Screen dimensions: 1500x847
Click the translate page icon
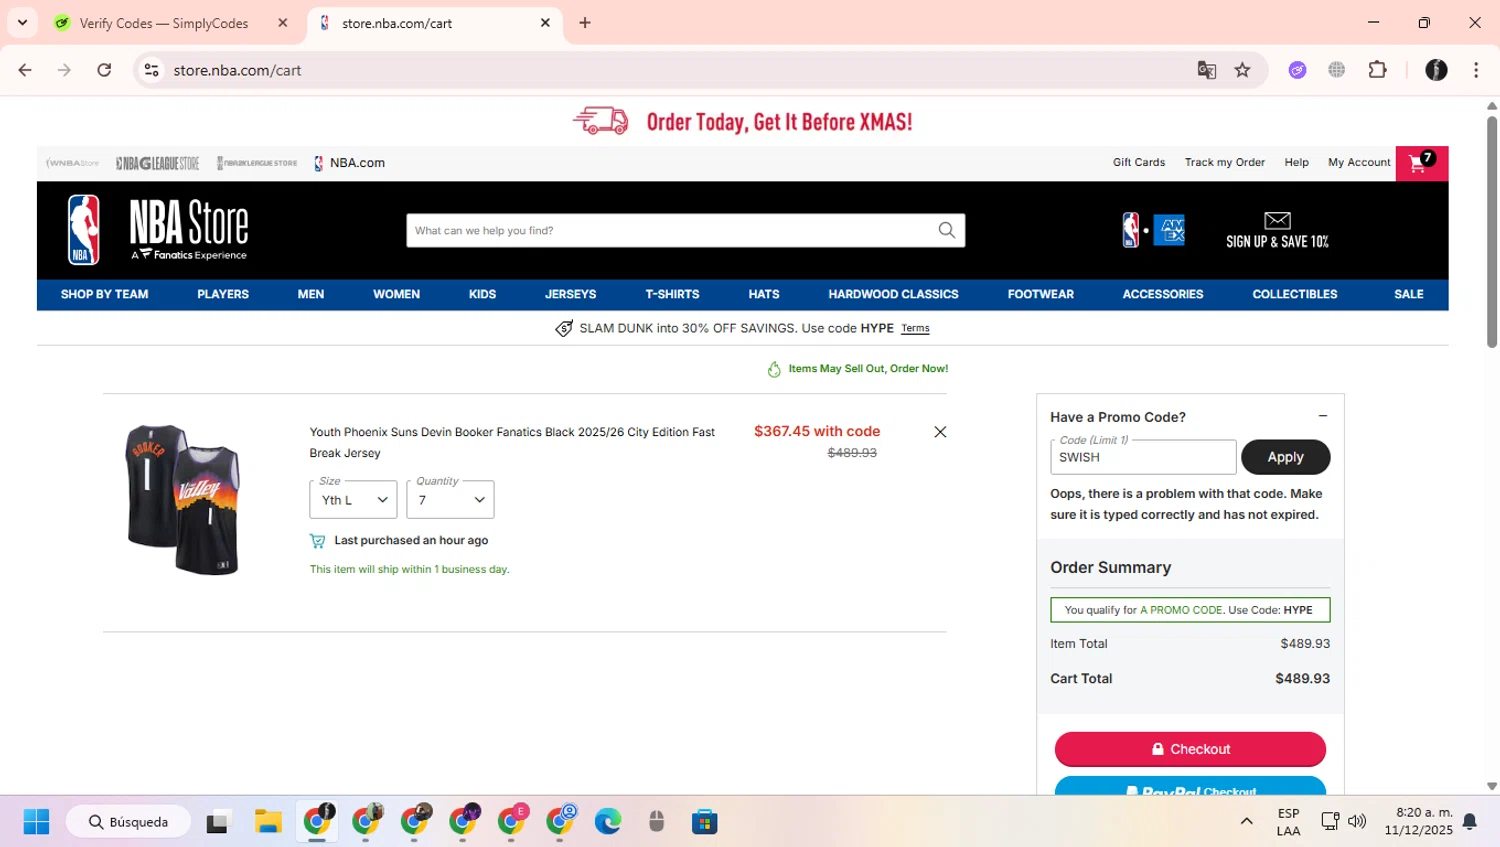[1207, 70]
